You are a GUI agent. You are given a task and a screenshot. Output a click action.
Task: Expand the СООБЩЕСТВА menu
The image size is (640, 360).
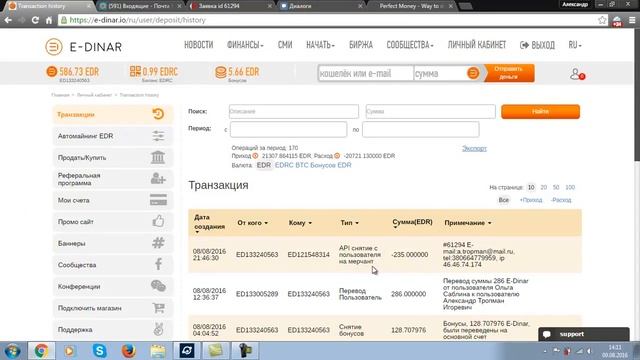(x=410, y=45)
